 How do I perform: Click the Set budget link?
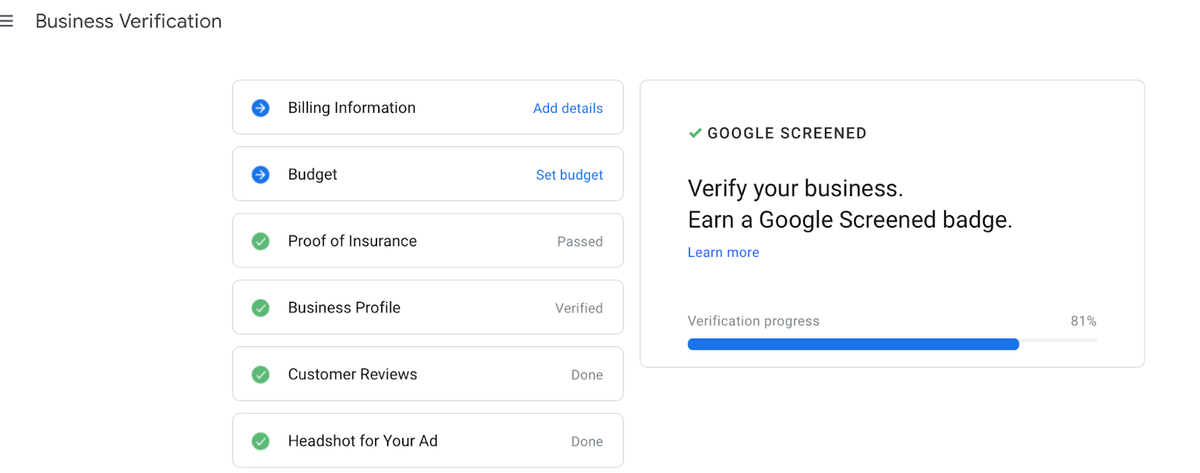pyautogui.click(x=569, y=175)
